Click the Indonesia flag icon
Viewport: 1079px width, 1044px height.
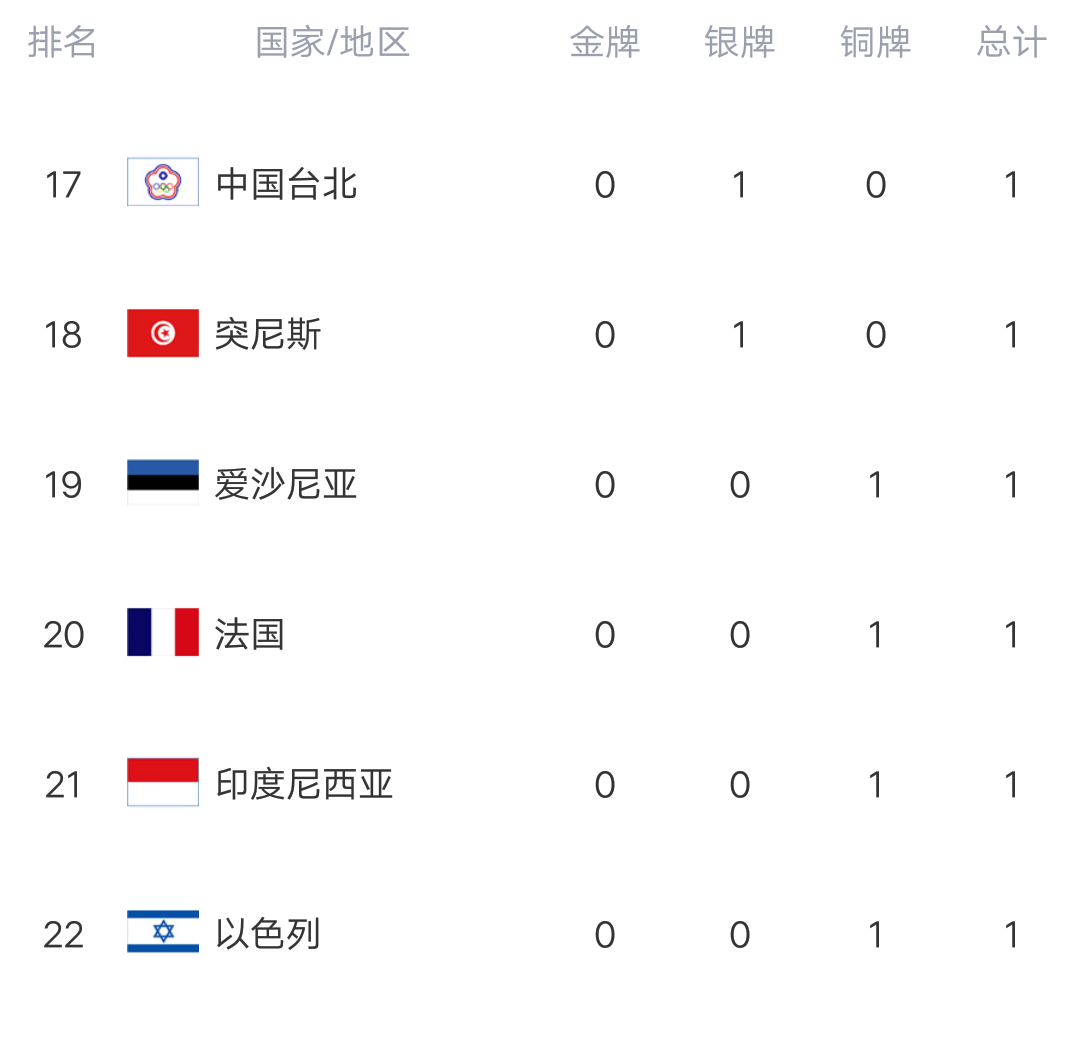point(163,782)
